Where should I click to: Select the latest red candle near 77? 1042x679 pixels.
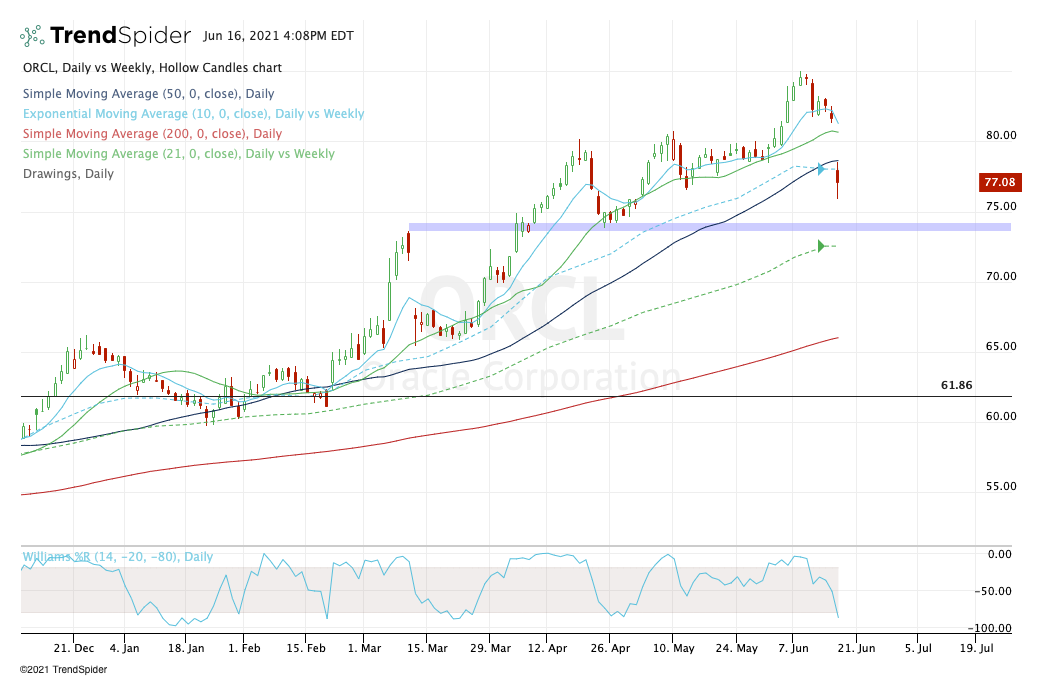point(837,182)
